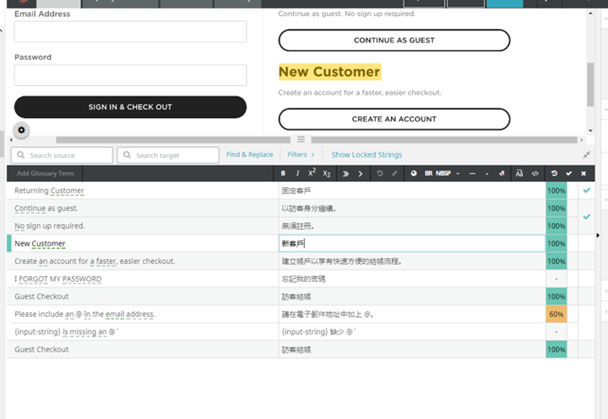Confirm translation using toolbar checkmark
Viewport: 608px width, 419px height.
click(x=570, y=174)
